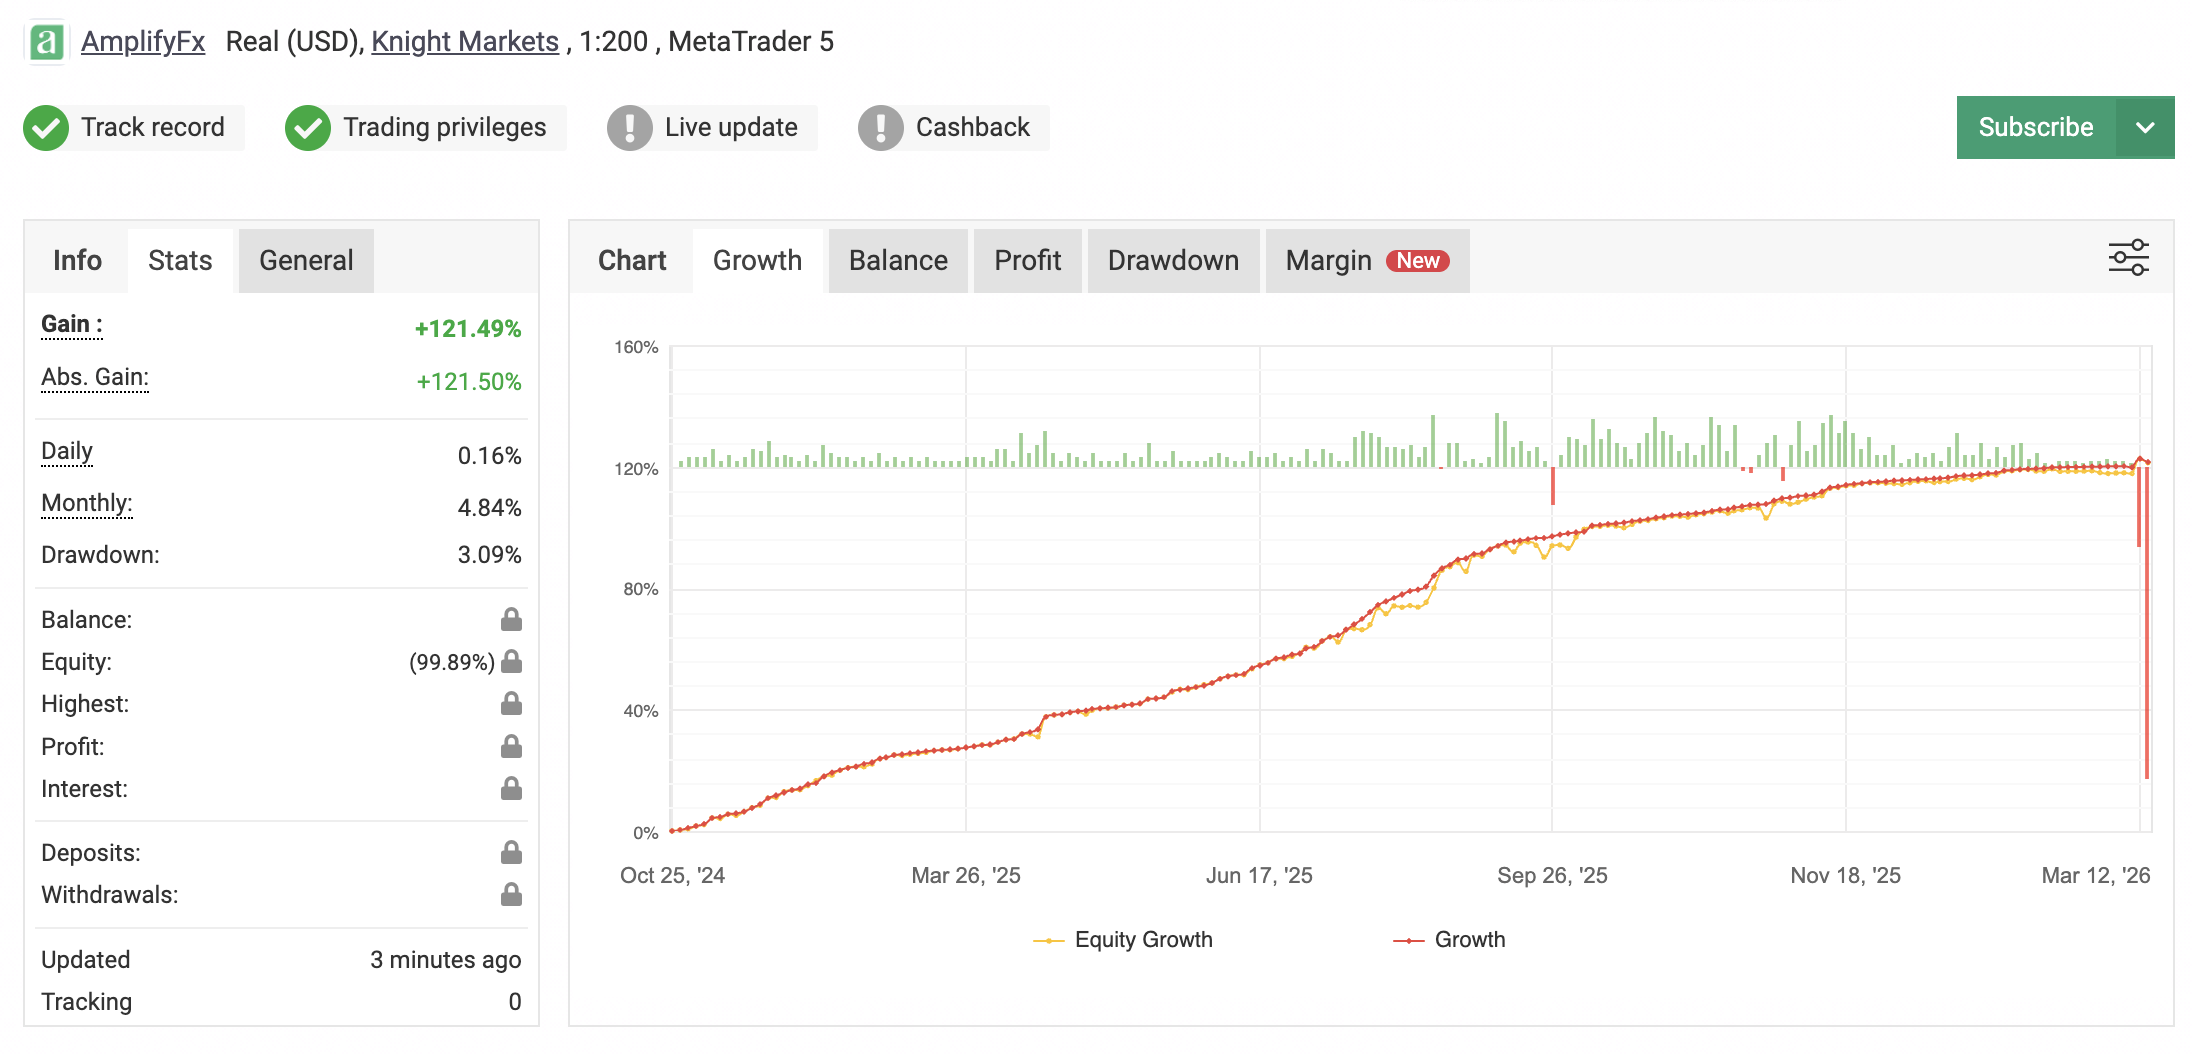Switch to the Stats tab
The image size is (2192, 1054).
[180, 260]
